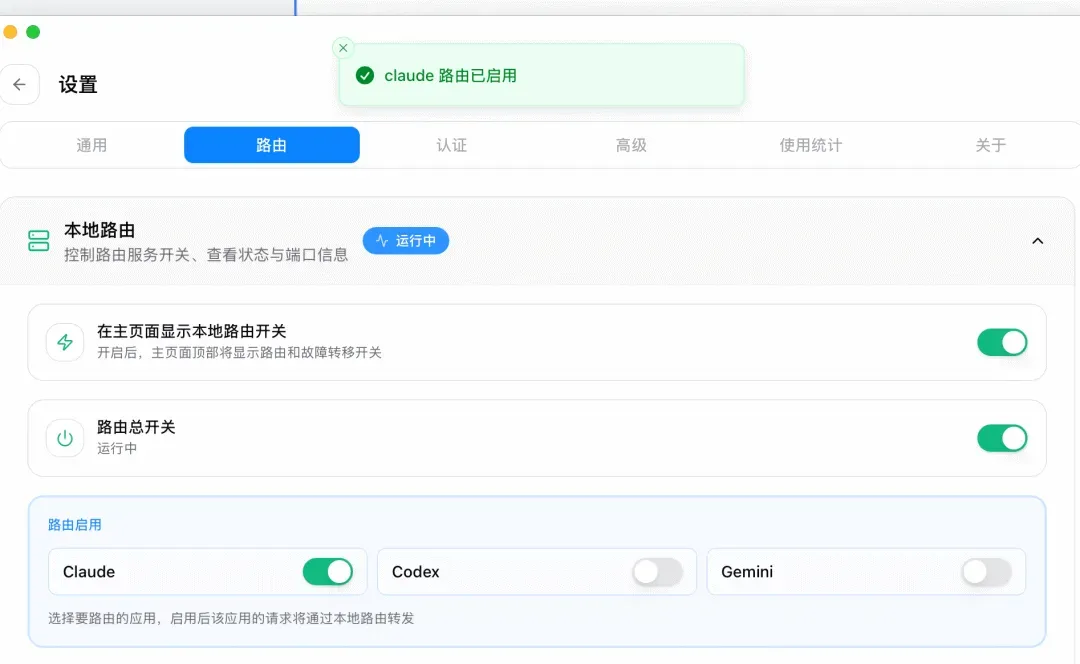Click the text 控制路由服务开关、查看状态与端口信息
Screen dimensions: 1080x664
coord(206,255)
